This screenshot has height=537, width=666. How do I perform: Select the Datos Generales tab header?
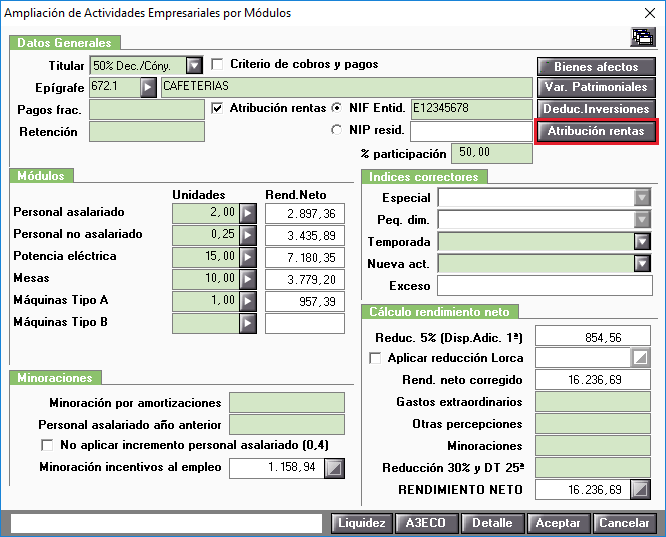pos(65,43)
